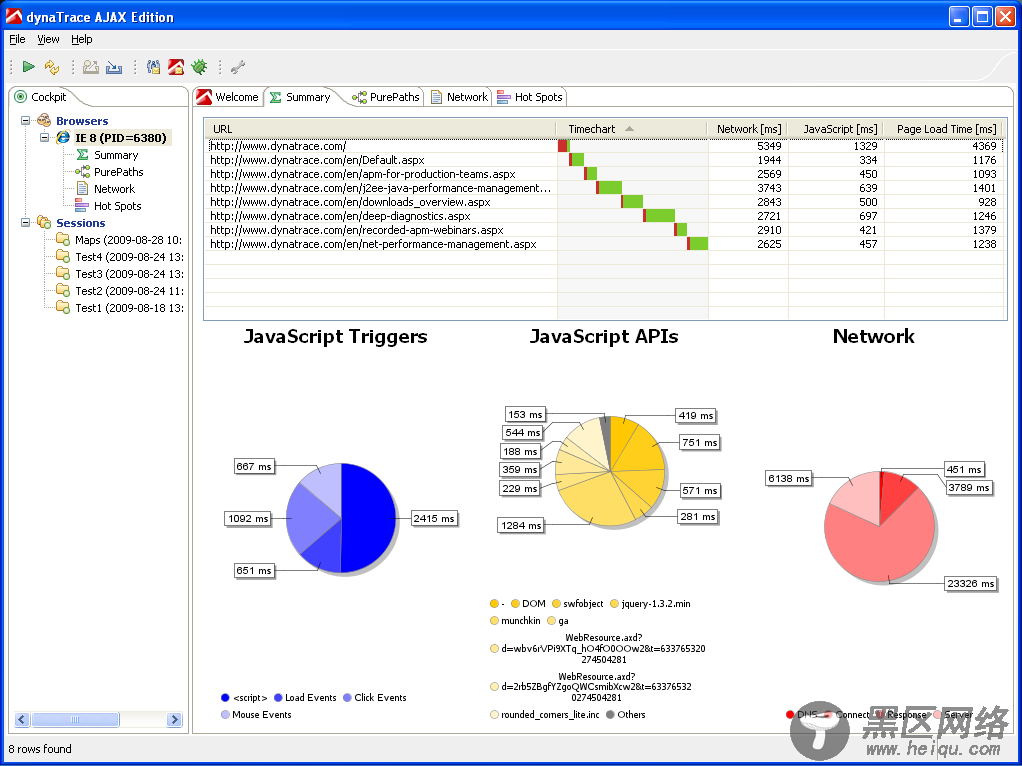Click the dynaTrace logo in title bar
This screenshot has width=1022, height=766.
tap(14, 16)
